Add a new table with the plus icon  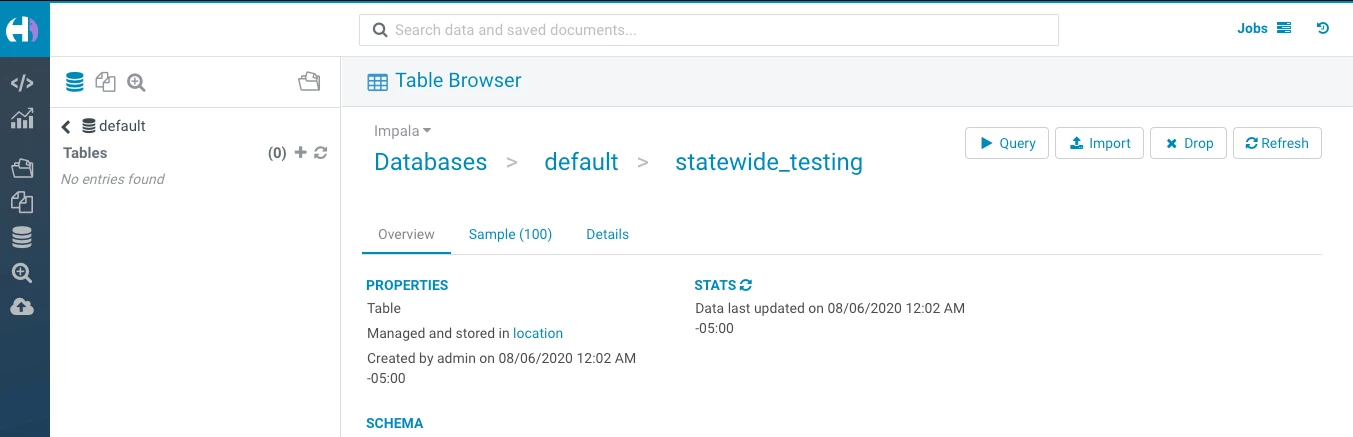coord(300,153)
